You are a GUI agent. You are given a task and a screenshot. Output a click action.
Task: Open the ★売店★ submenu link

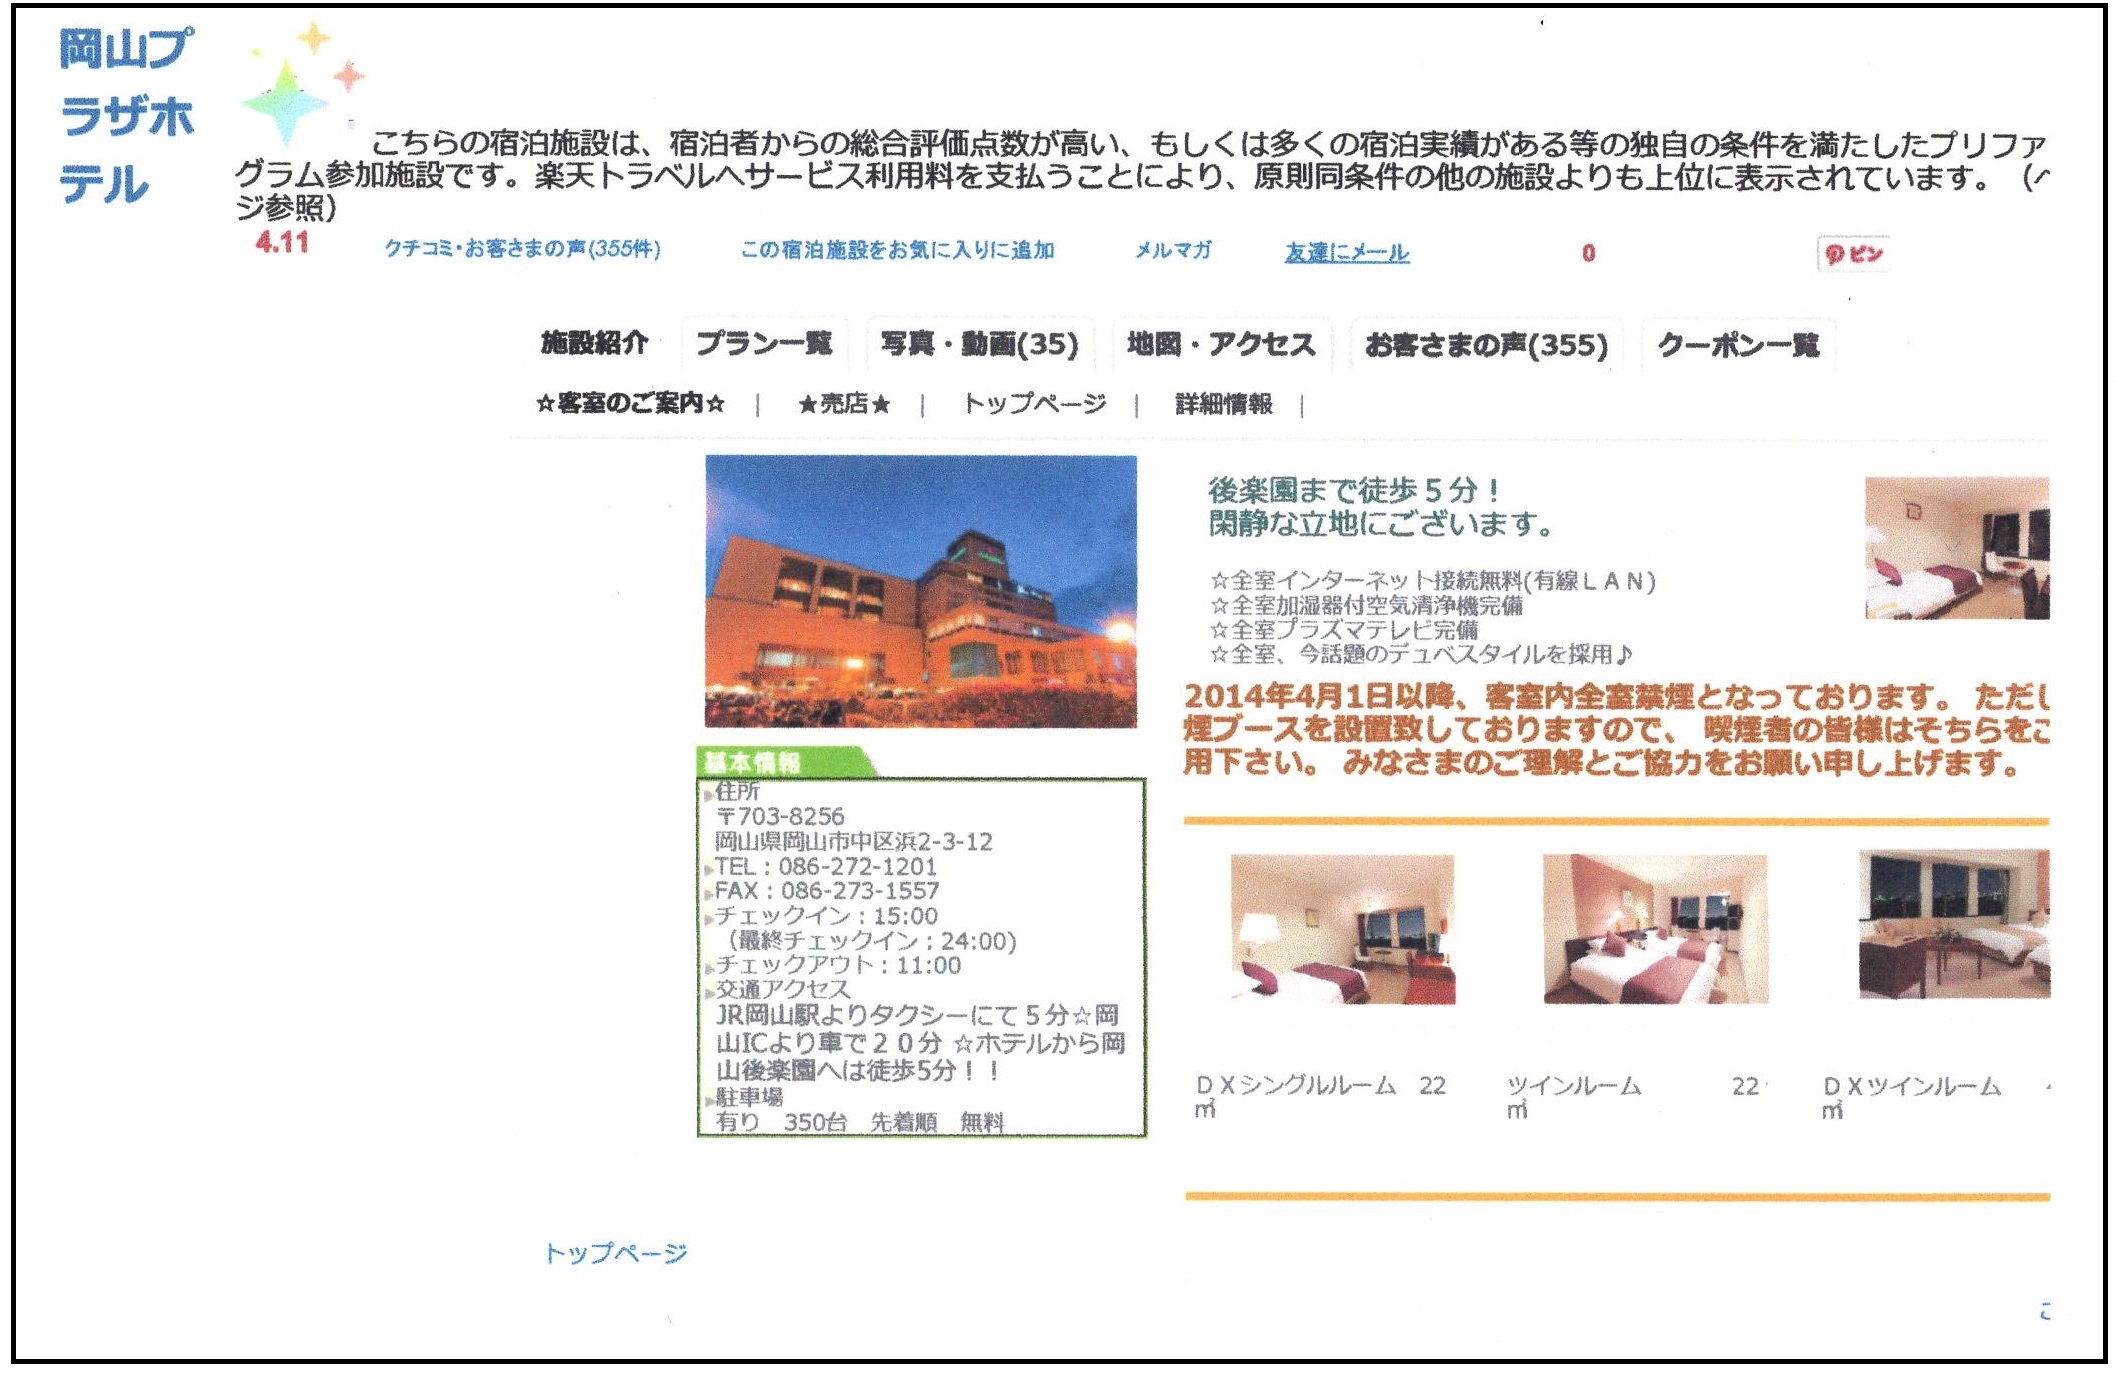pos(843,404)
